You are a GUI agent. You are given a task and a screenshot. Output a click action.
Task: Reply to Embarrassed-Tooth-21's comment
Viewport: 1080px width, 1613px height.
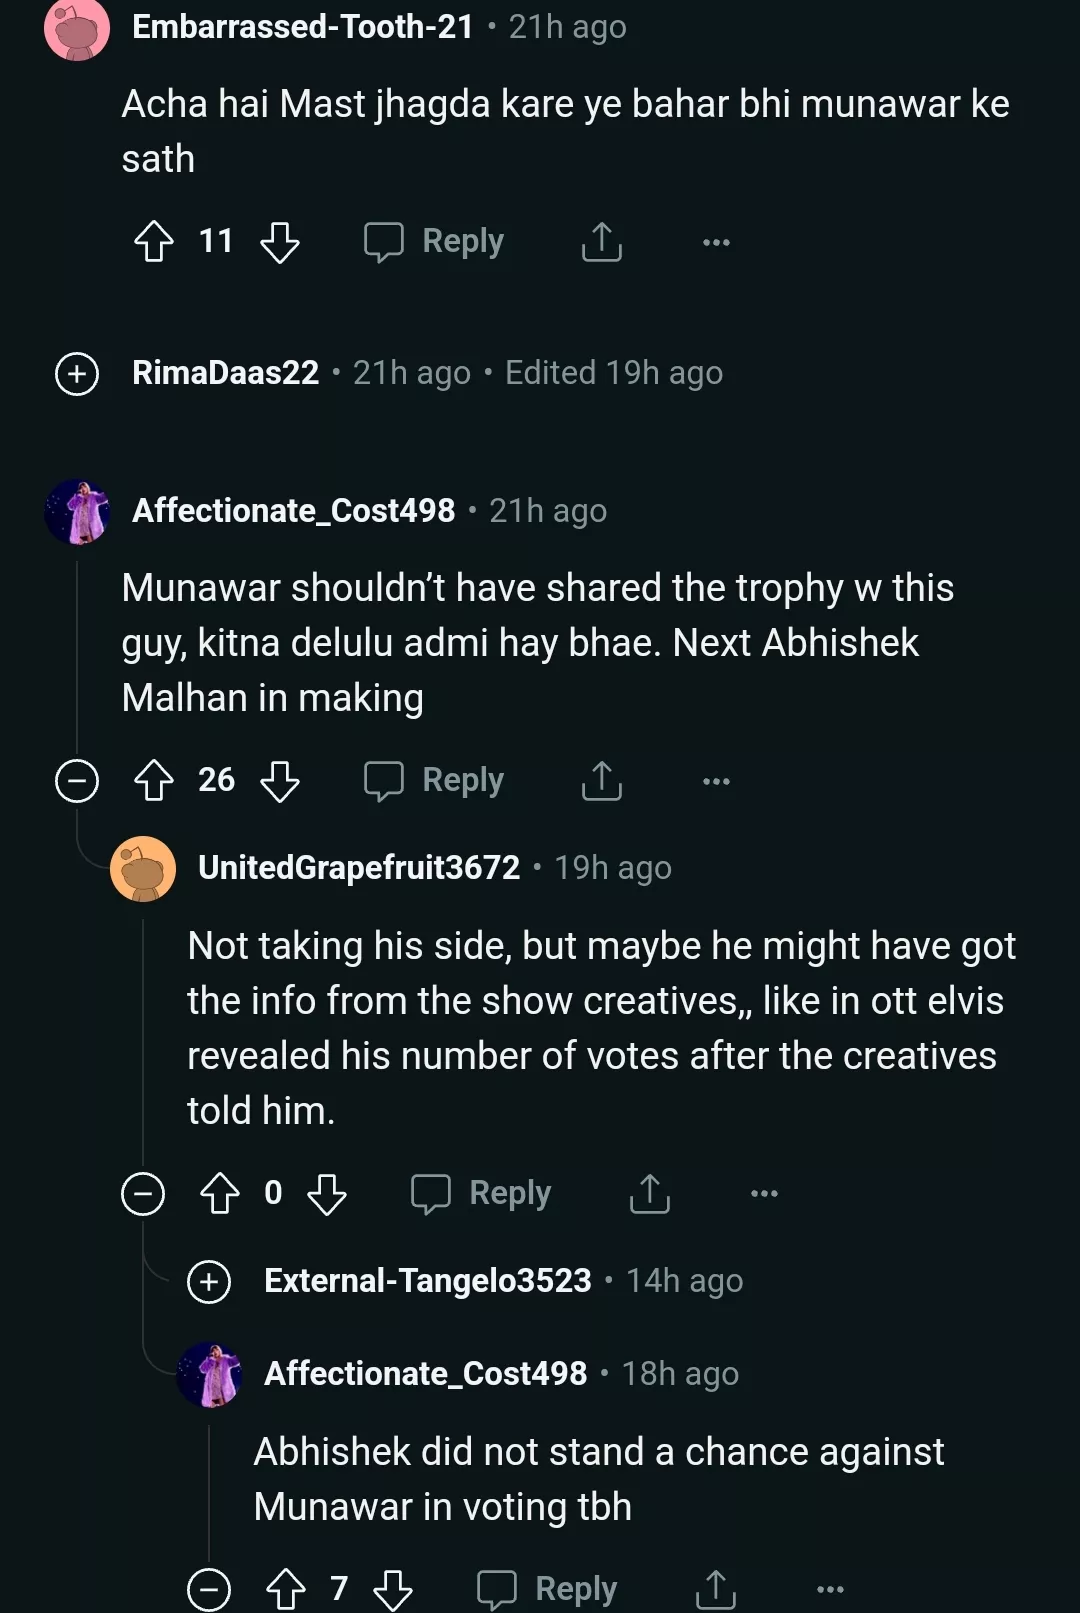click(435, 242)
